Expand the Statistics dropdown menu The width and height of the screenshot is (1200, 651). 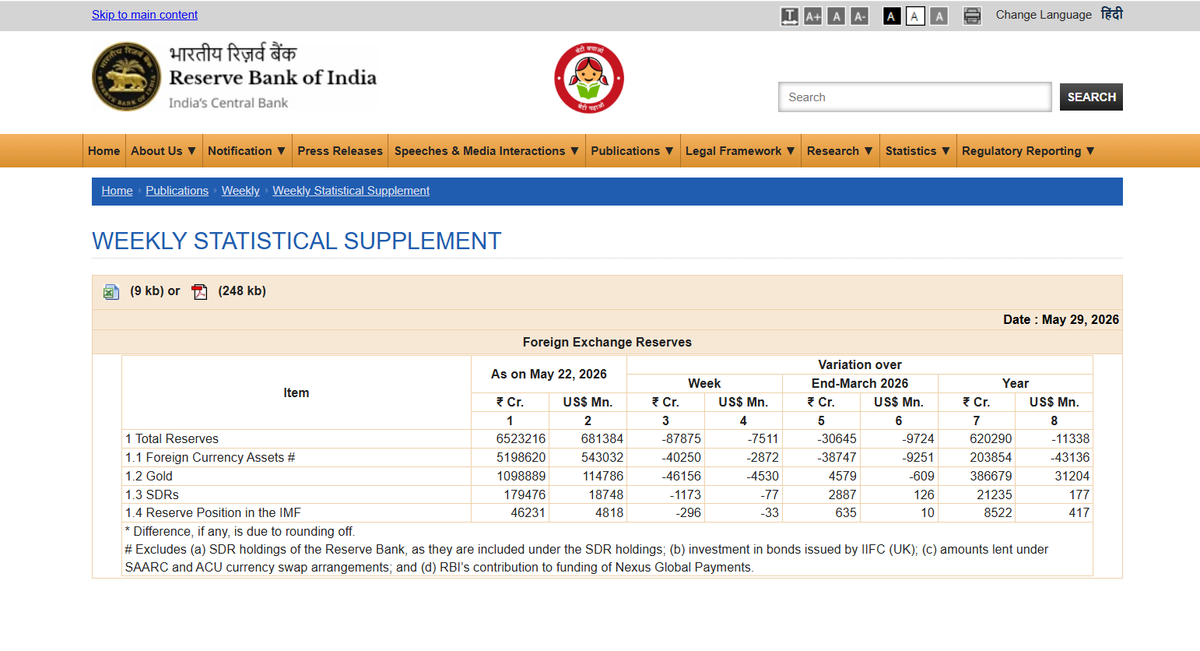(x=918, y=151)
